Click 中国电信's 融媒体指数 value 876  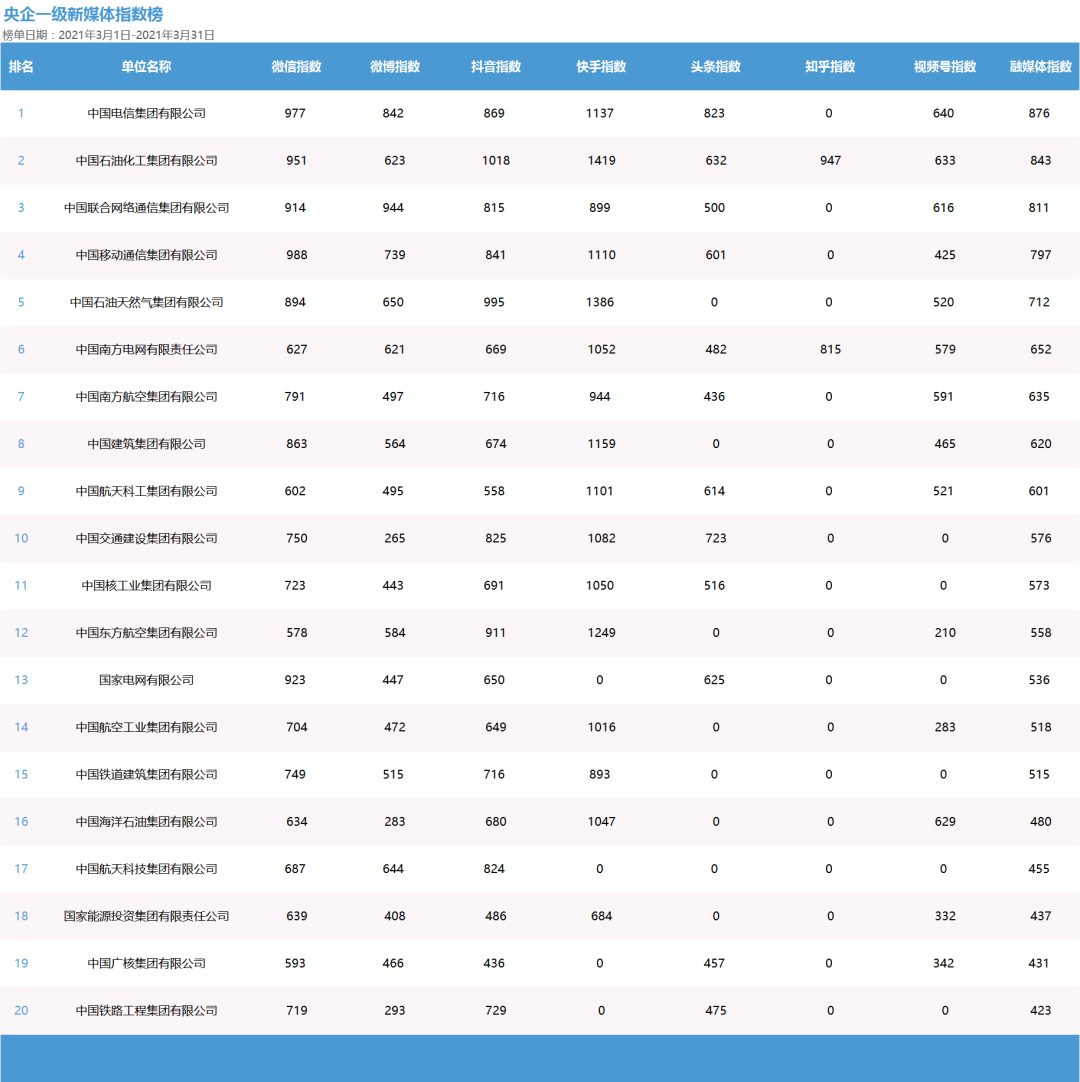click(1039, 113)
